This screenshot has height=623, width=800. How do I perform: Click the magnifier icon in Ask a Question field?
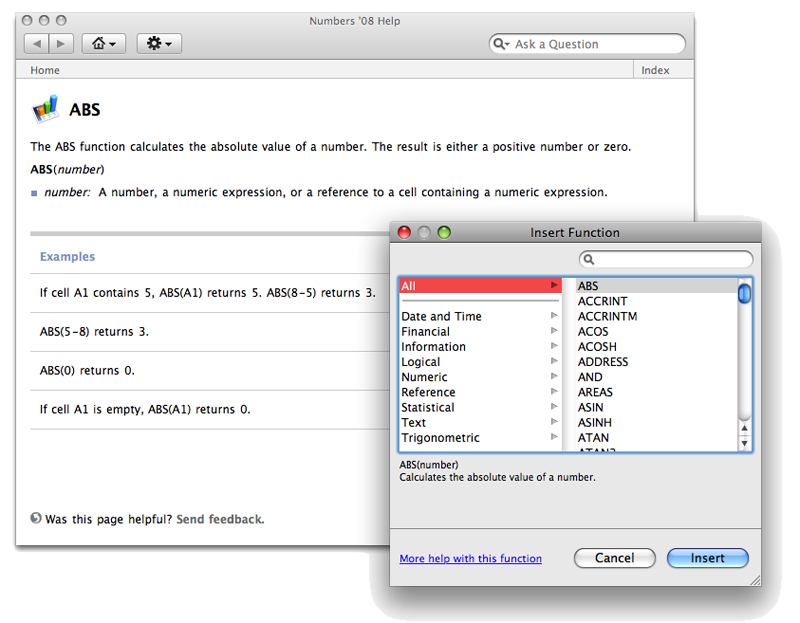click(x=501, y=44)
